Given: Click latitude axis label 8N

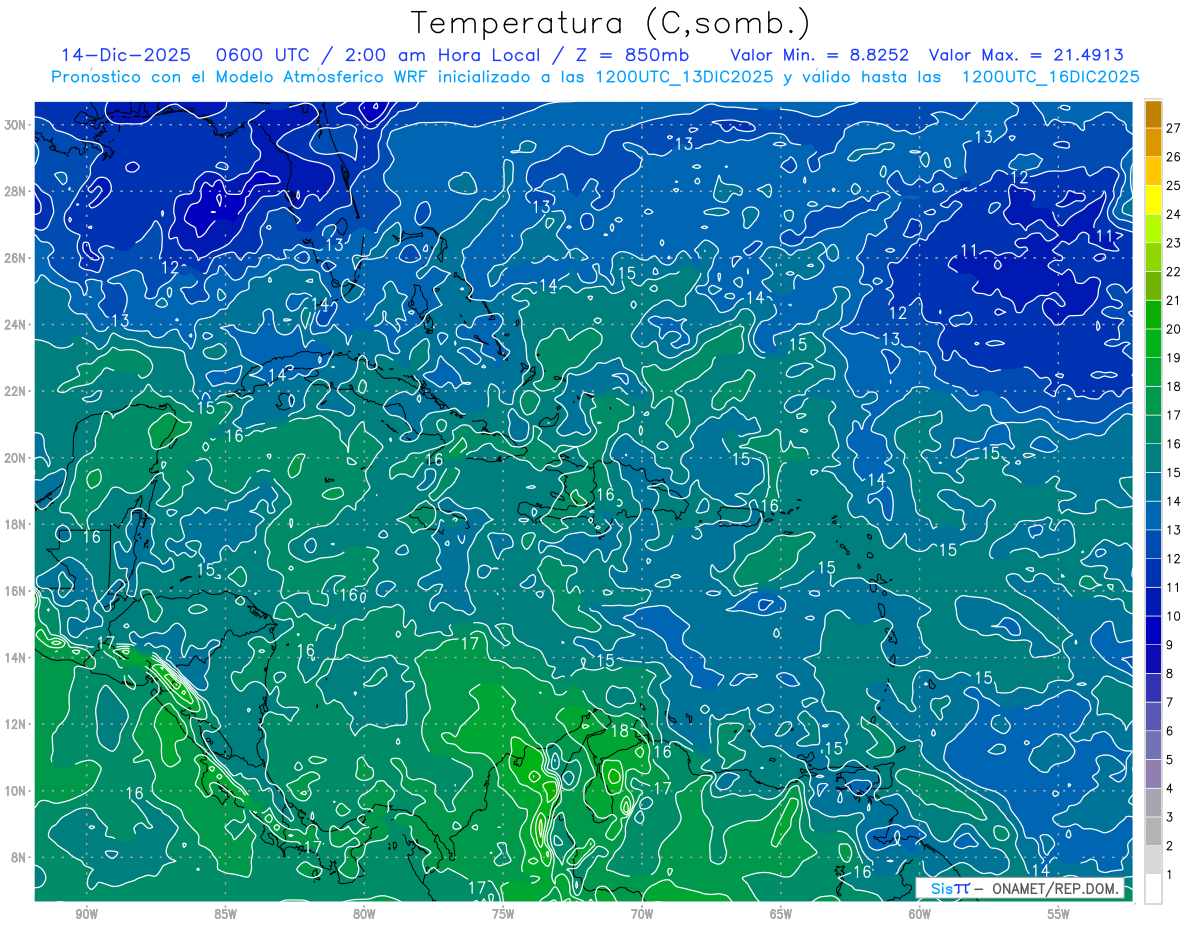Looking at the screenshot, I should tap(20, 857).
